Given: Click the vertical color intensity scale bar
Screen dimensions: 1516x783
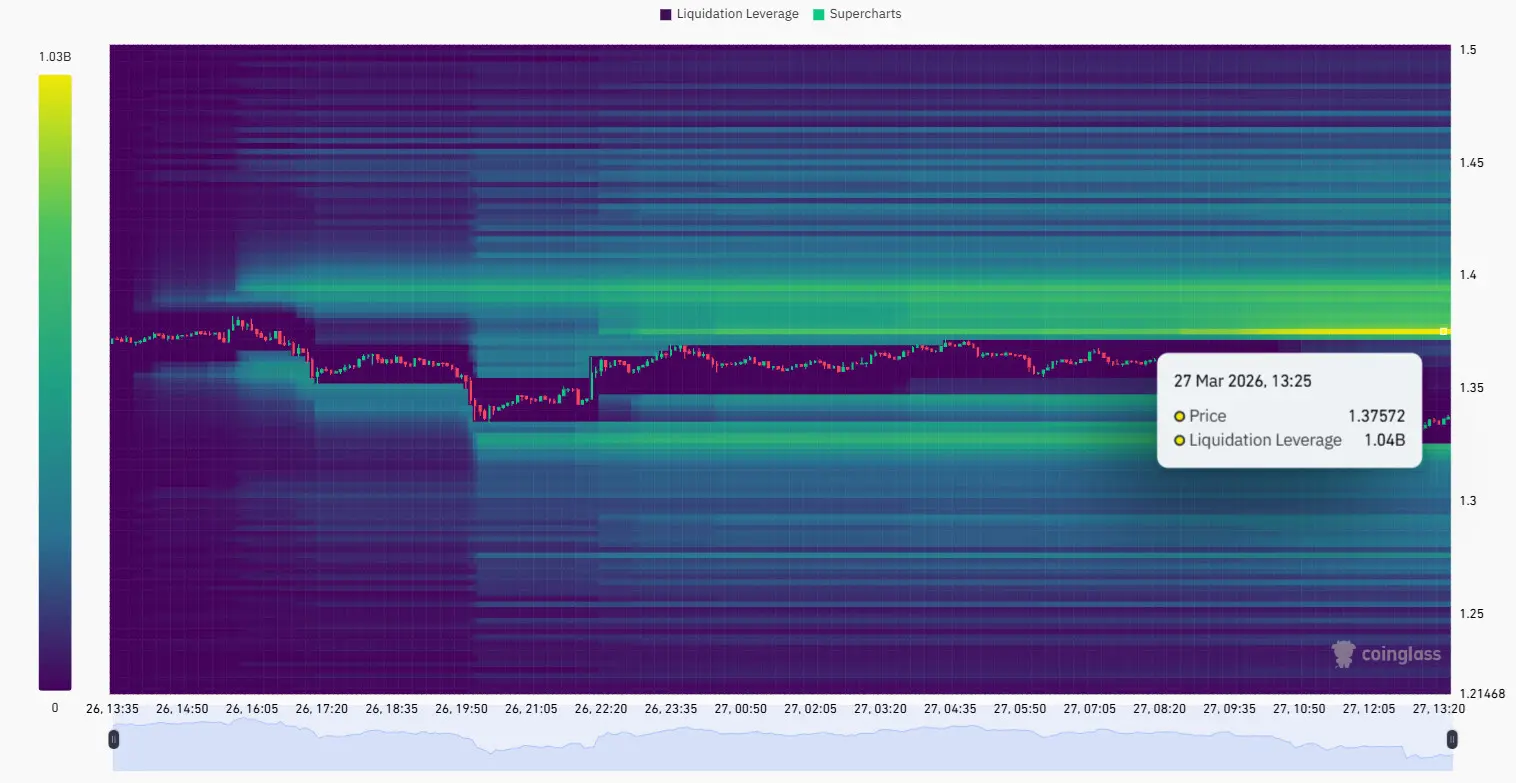Looking at the screenshot, I should coord(55,380).
